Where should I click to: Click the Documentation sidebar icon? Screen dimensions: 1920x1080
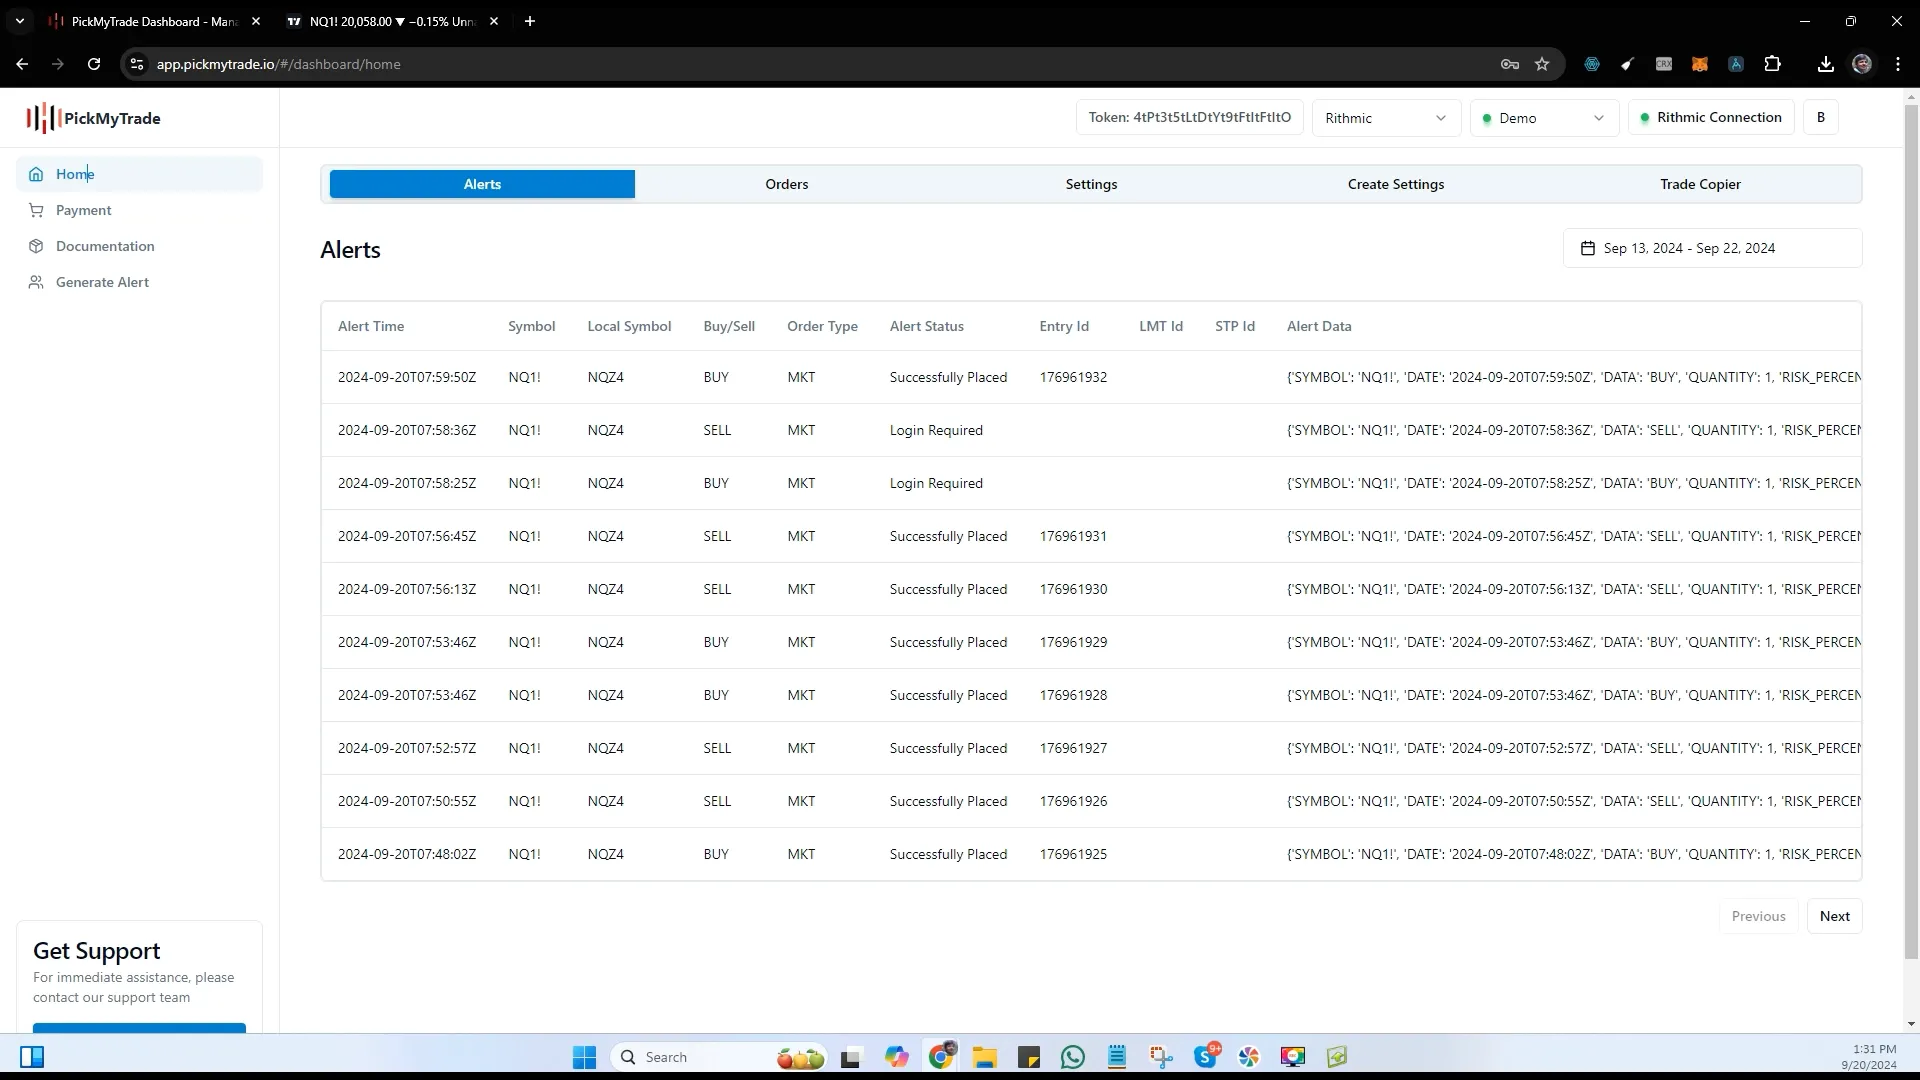pyautogui.click(x=36, y=245)
